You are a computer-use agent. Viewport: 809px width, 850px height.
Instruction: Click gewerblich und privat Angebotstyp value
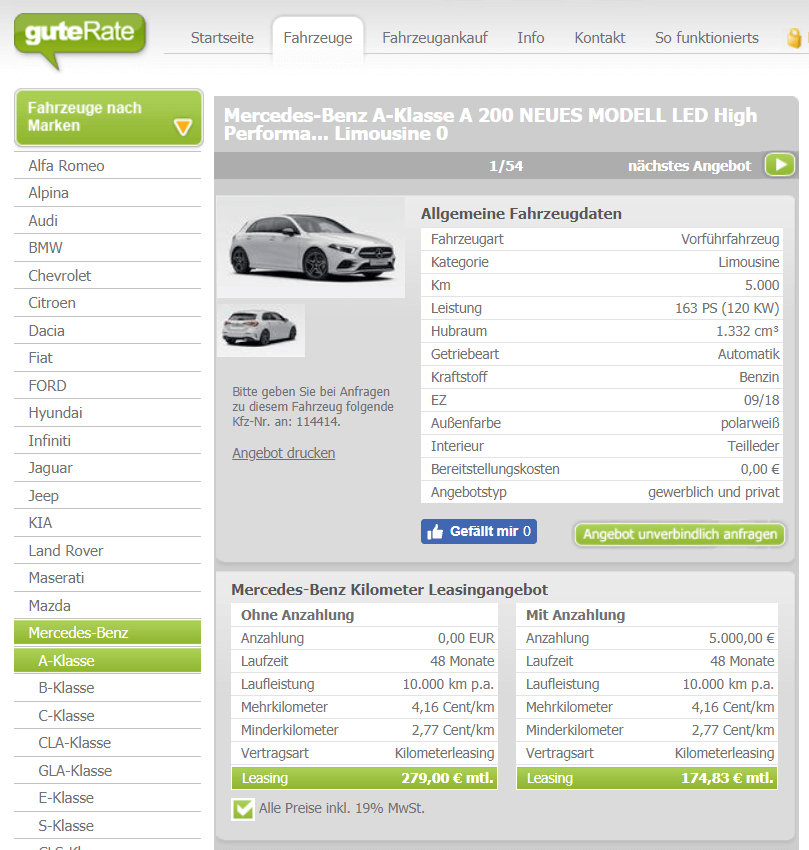[x=714, y=492]
